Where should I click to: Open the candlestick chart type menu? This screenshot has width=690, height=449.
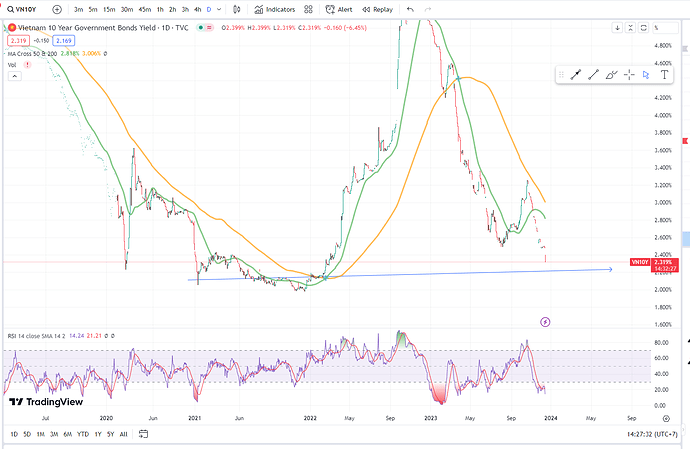click(x=237, y=9)
